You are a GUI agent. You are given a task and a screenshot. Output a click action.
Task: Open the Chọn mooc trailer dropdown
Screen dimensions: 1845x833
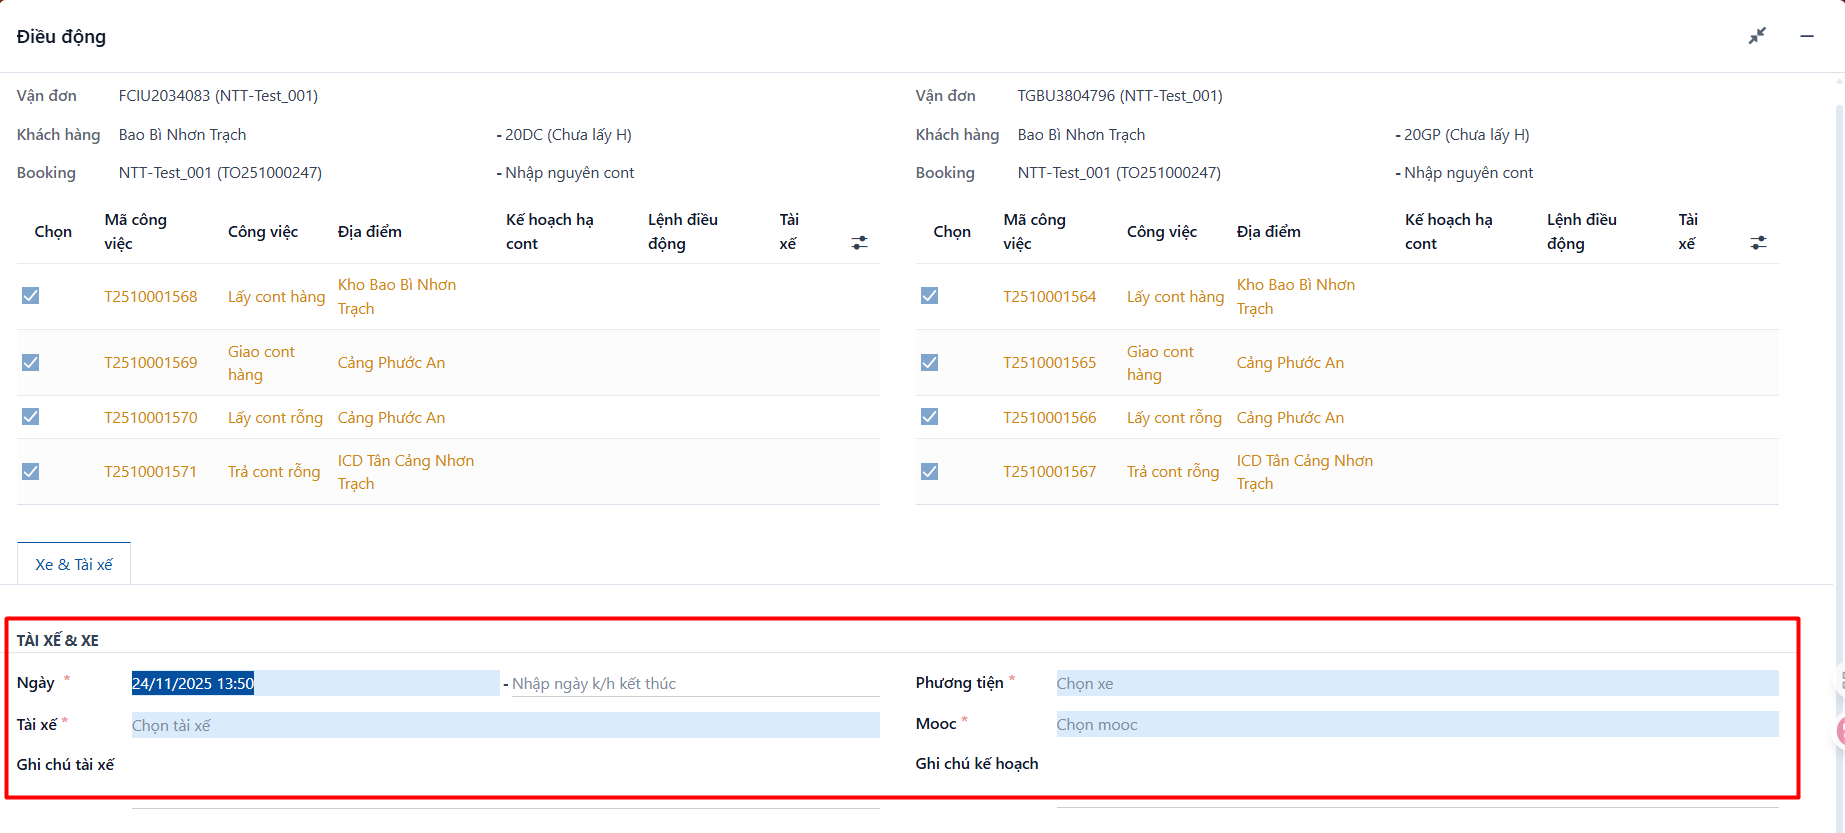(1417, 724)
